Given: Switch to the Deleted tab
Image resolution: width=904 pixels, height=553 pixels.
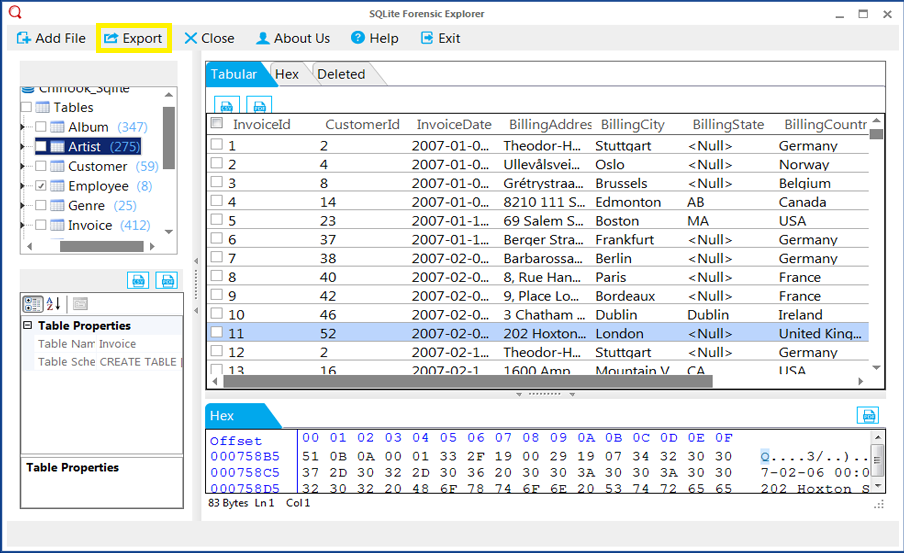Looking at the screenshot, I should (341, 74).
